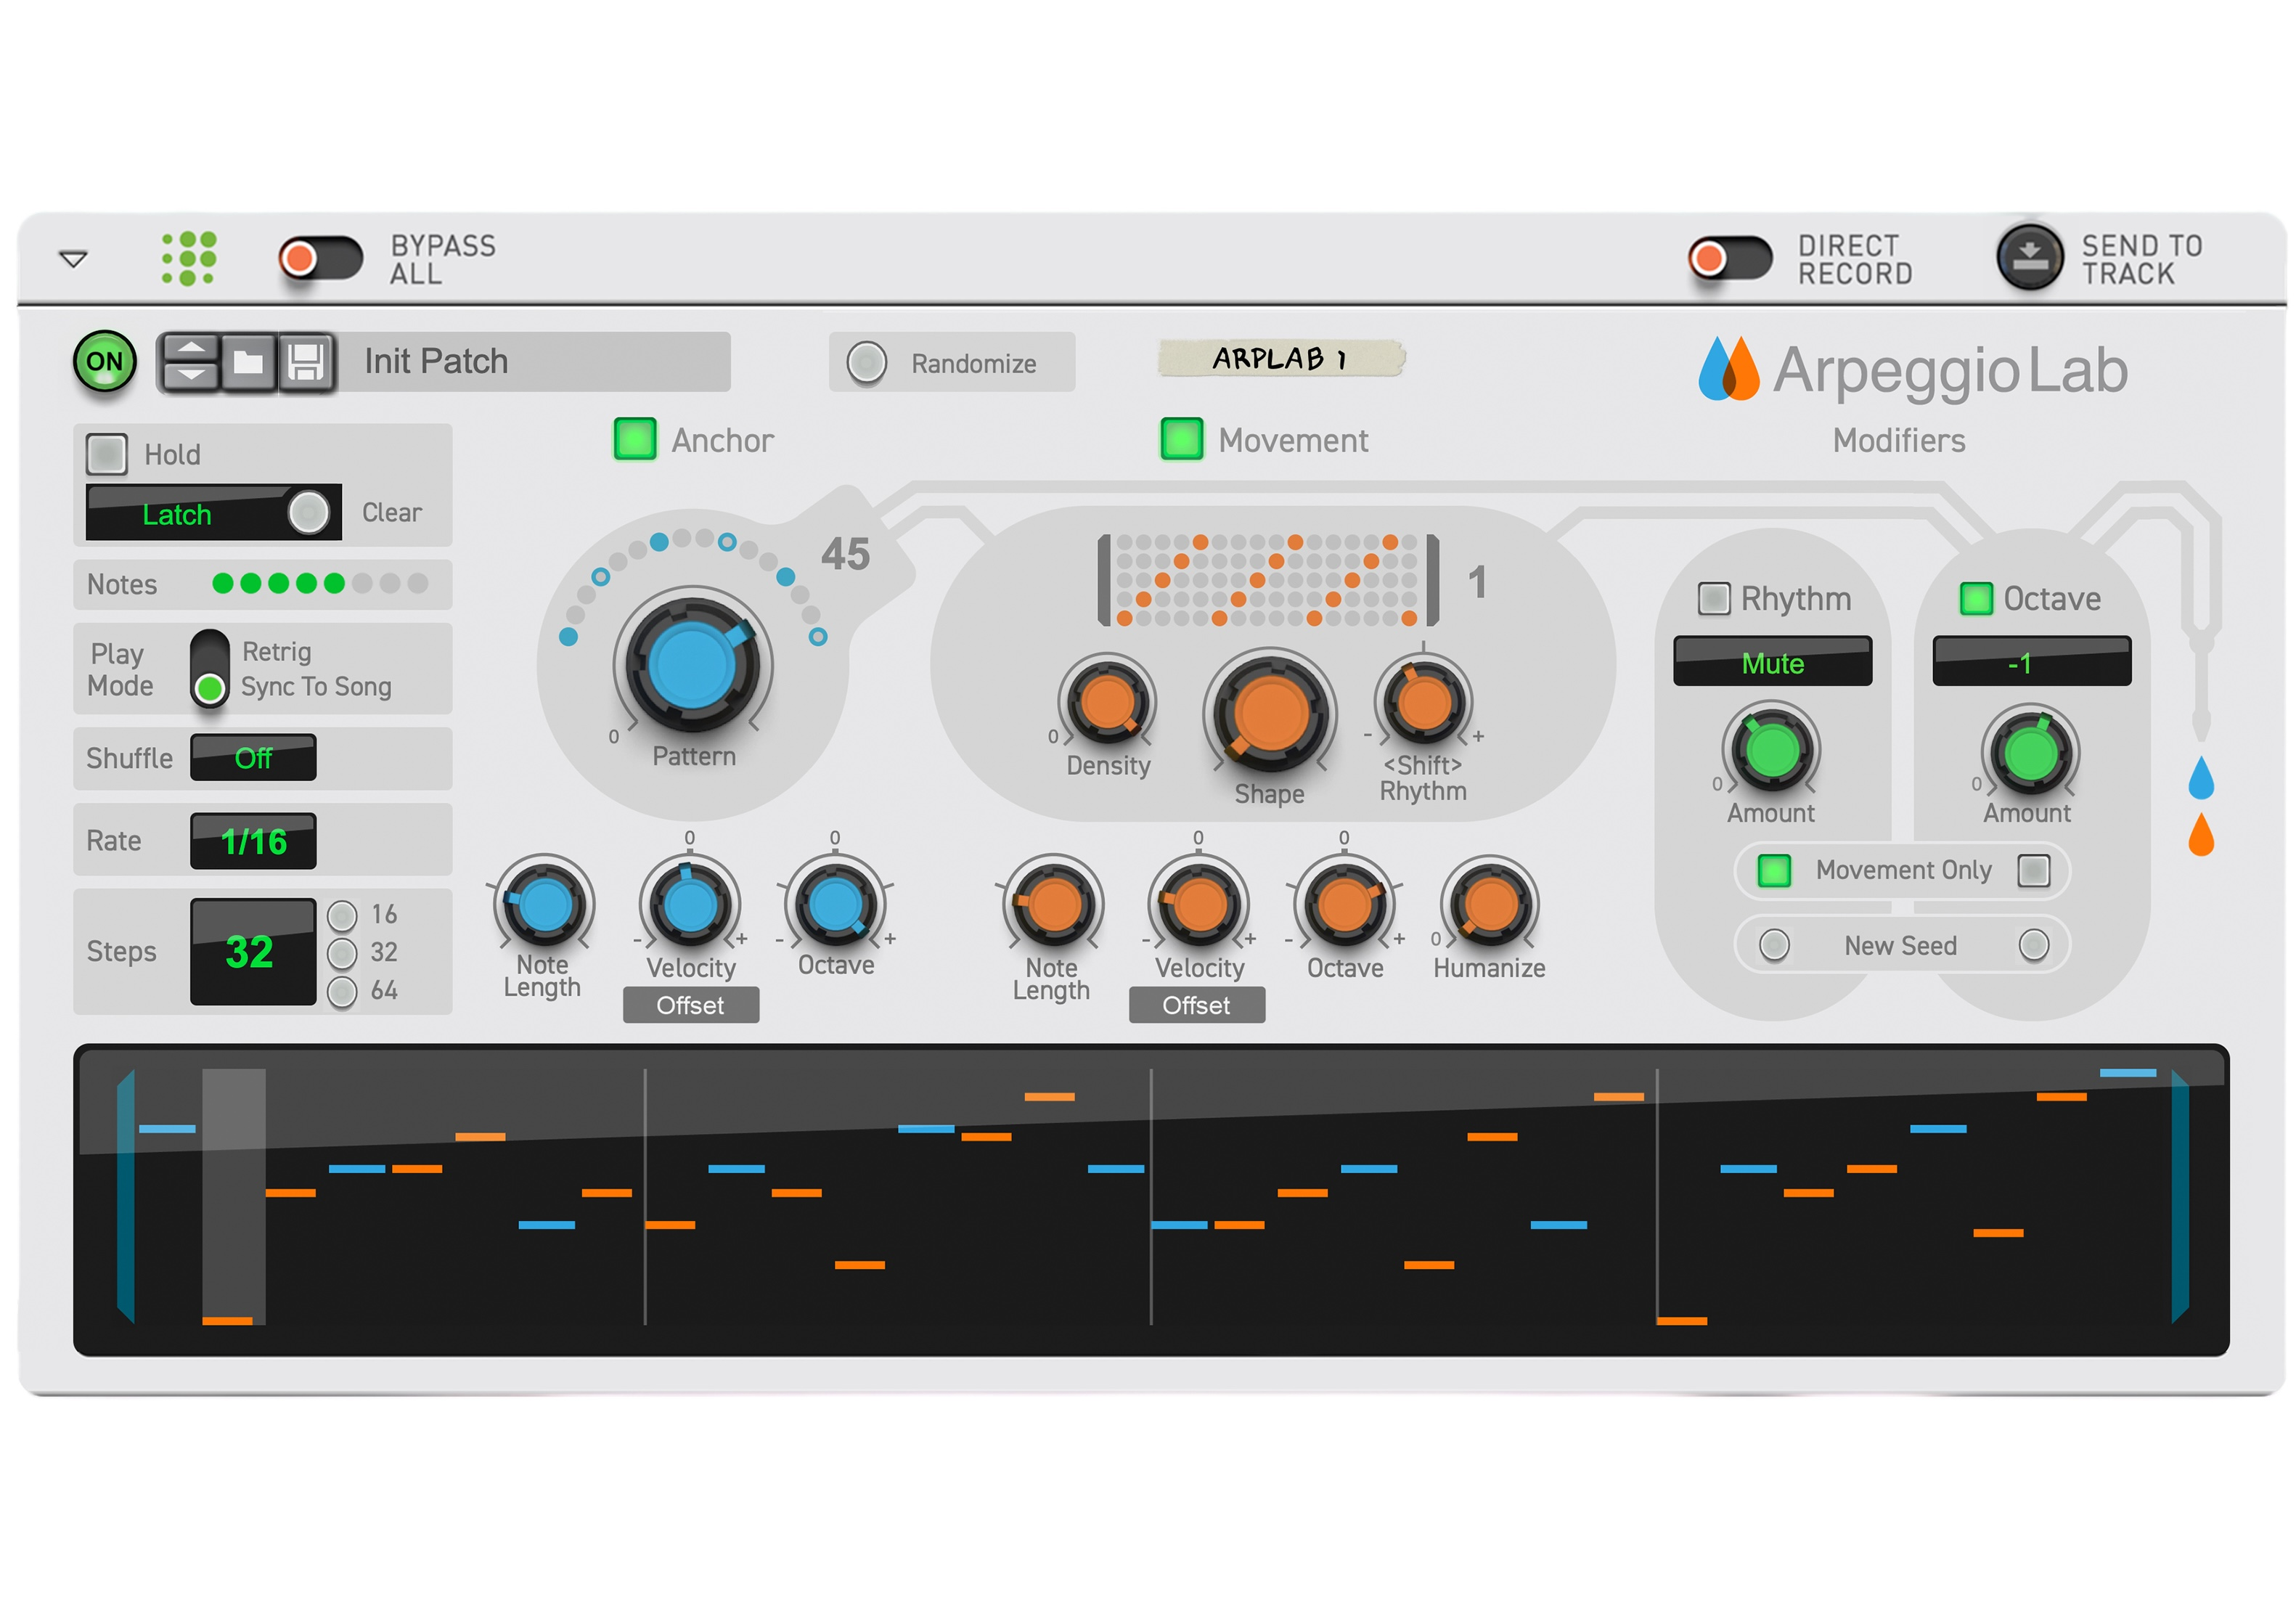This screenshot has width=2296, height=1608.
Task: Click the left blue loop marker in sequencer
Action: point(126,1197)
